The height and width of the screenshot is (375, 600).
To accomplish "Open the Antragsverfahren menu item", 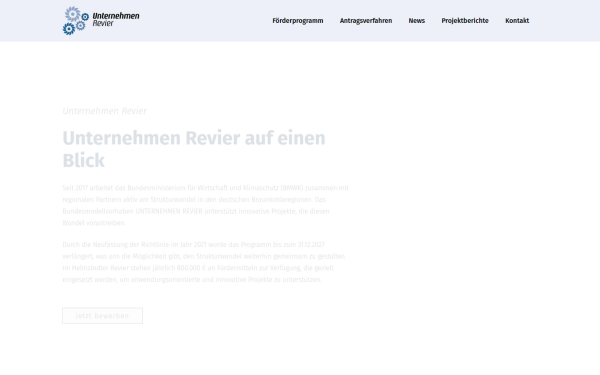I will click(366, 21).
